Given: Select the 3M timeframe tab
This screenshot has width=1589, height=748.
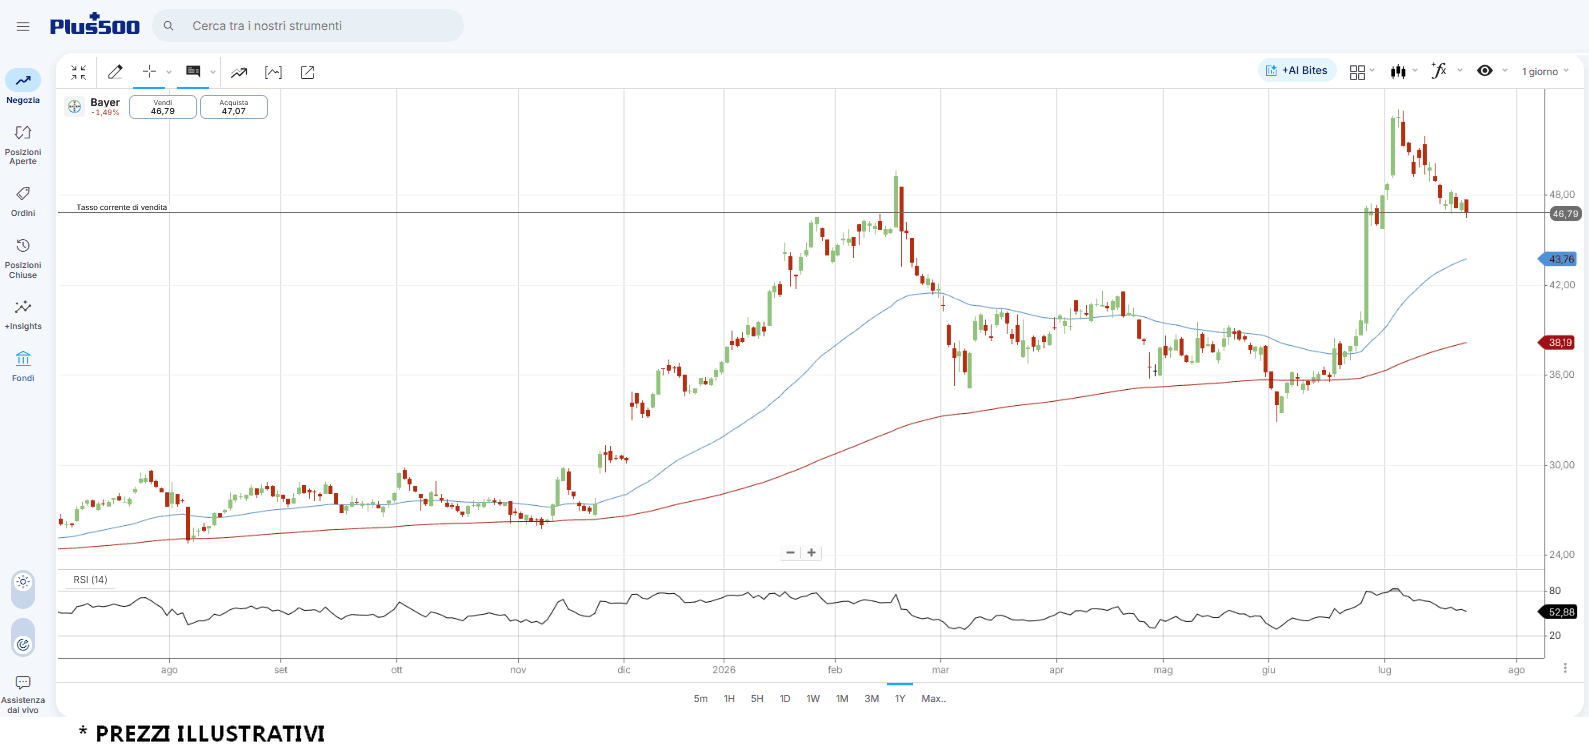Looking at the screenshot, I should coord(872,699).
